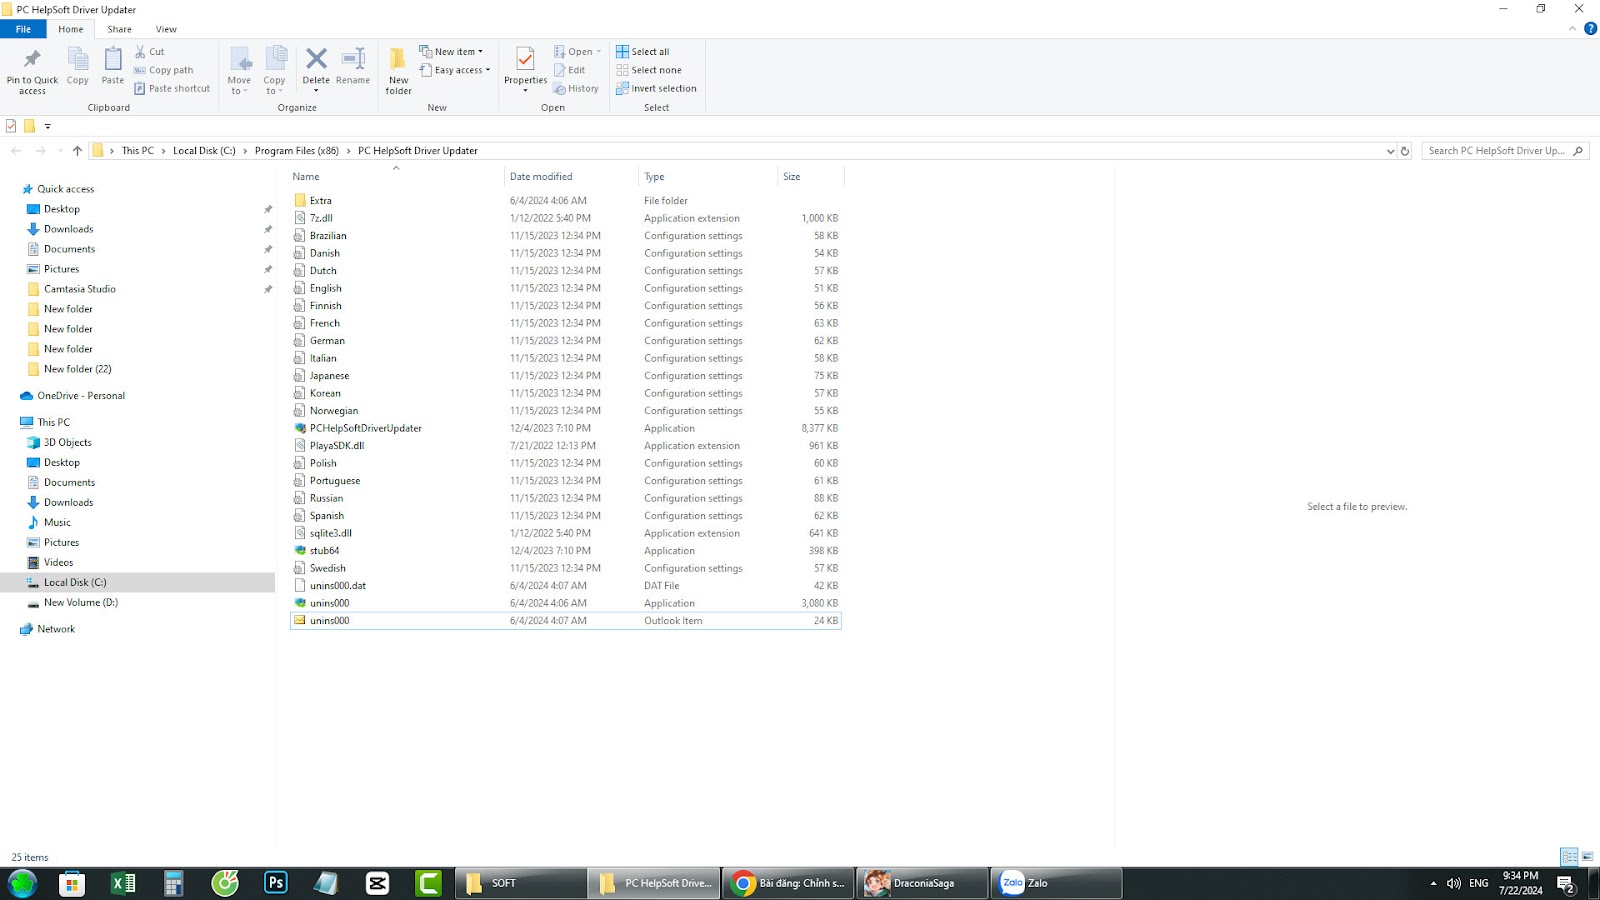Open the File Explorer Help icon
Viewport: 1600px width, 900px height.
coord(1590,29)
